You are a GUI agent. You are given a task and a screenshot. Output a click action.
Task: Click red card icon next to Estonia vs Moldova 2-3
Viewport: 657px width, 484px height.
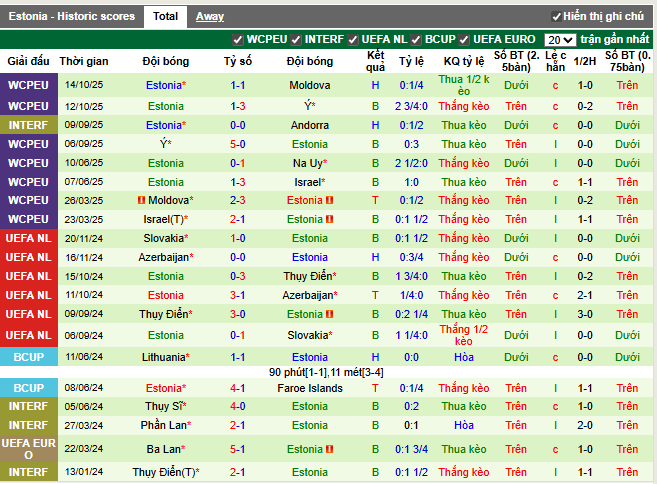pos(329,200)
